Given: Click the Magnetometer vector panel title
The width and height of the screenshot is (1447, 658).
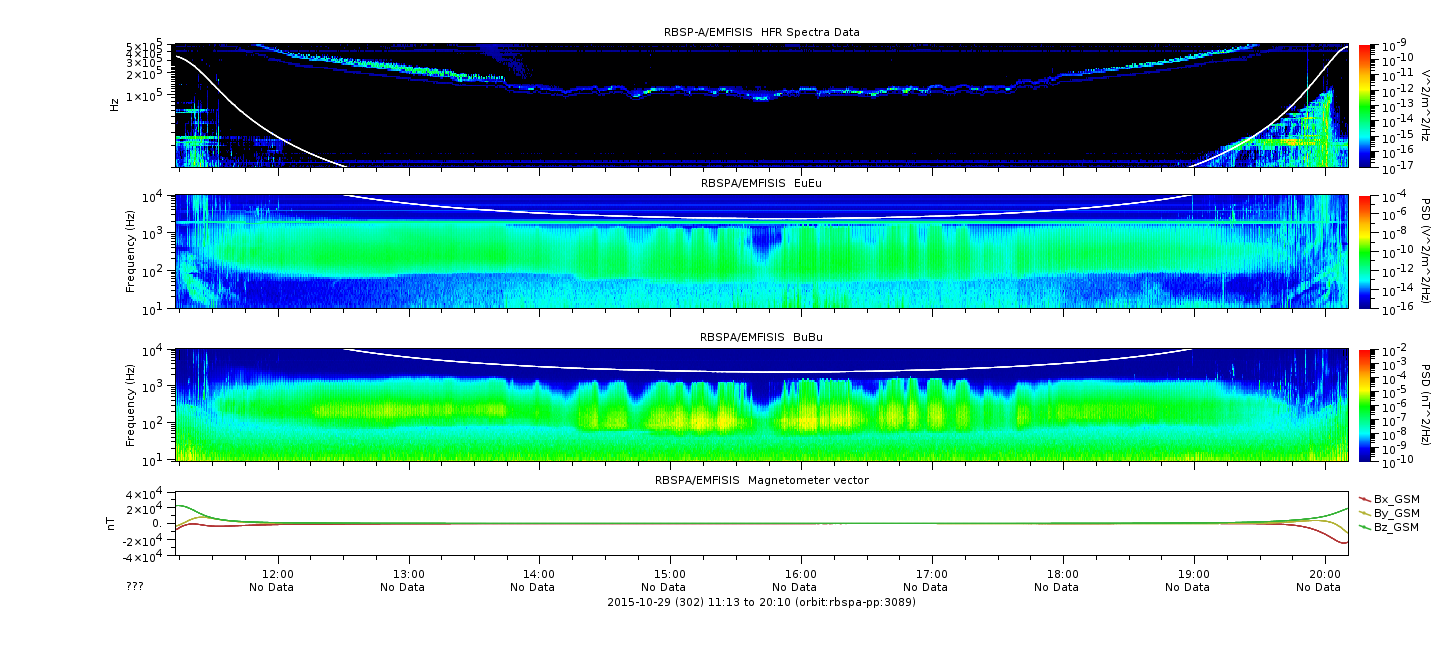Looking at the screenshot, I should [762, 480].
